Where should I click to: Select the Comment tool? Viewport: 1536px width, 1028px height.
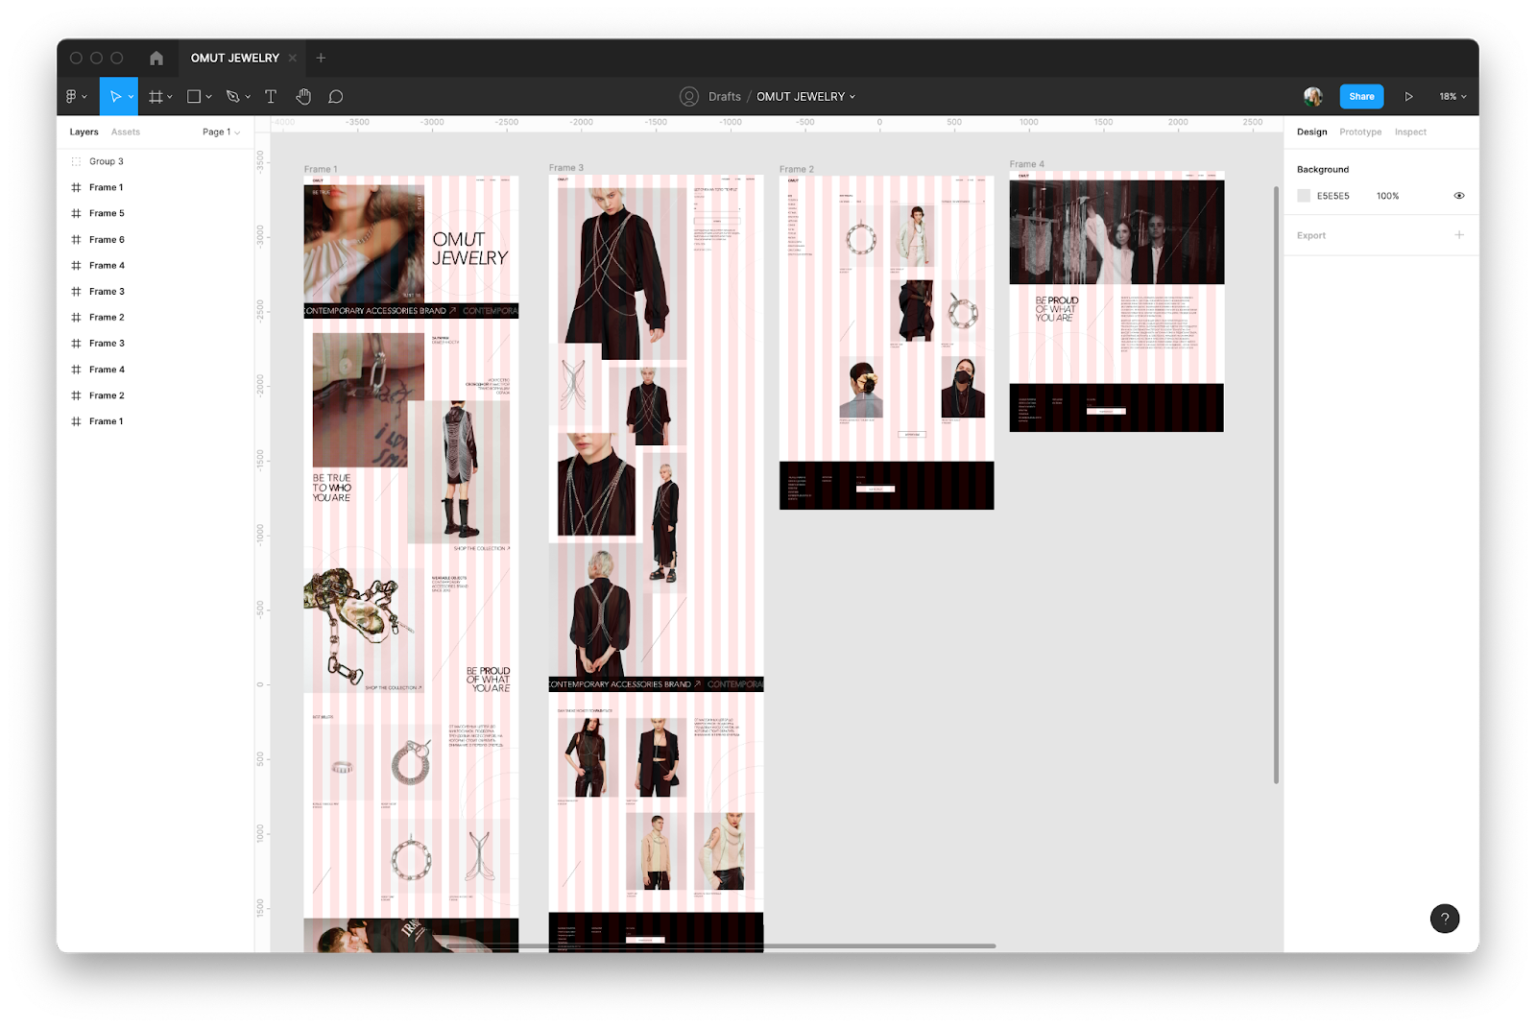(x=336, y=97)
